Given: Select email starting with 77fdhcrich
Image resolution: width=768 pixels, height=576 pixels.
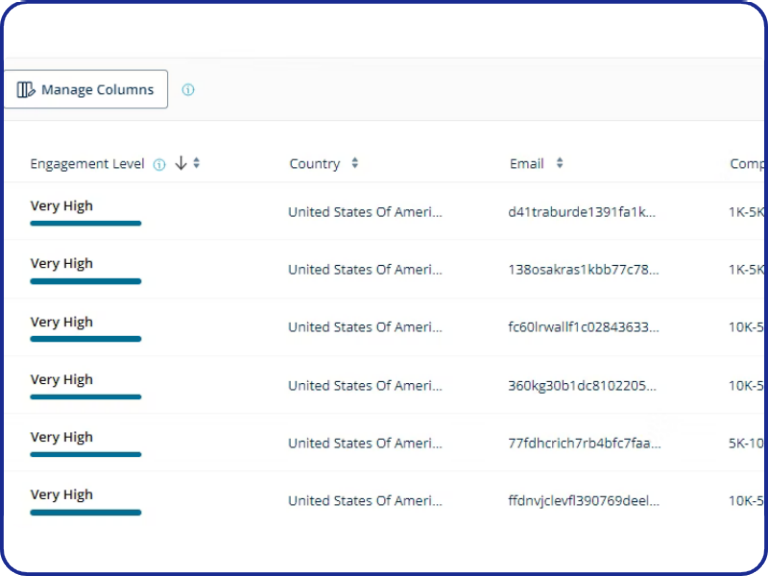Looking at the screenshot, I should (584, 443).
